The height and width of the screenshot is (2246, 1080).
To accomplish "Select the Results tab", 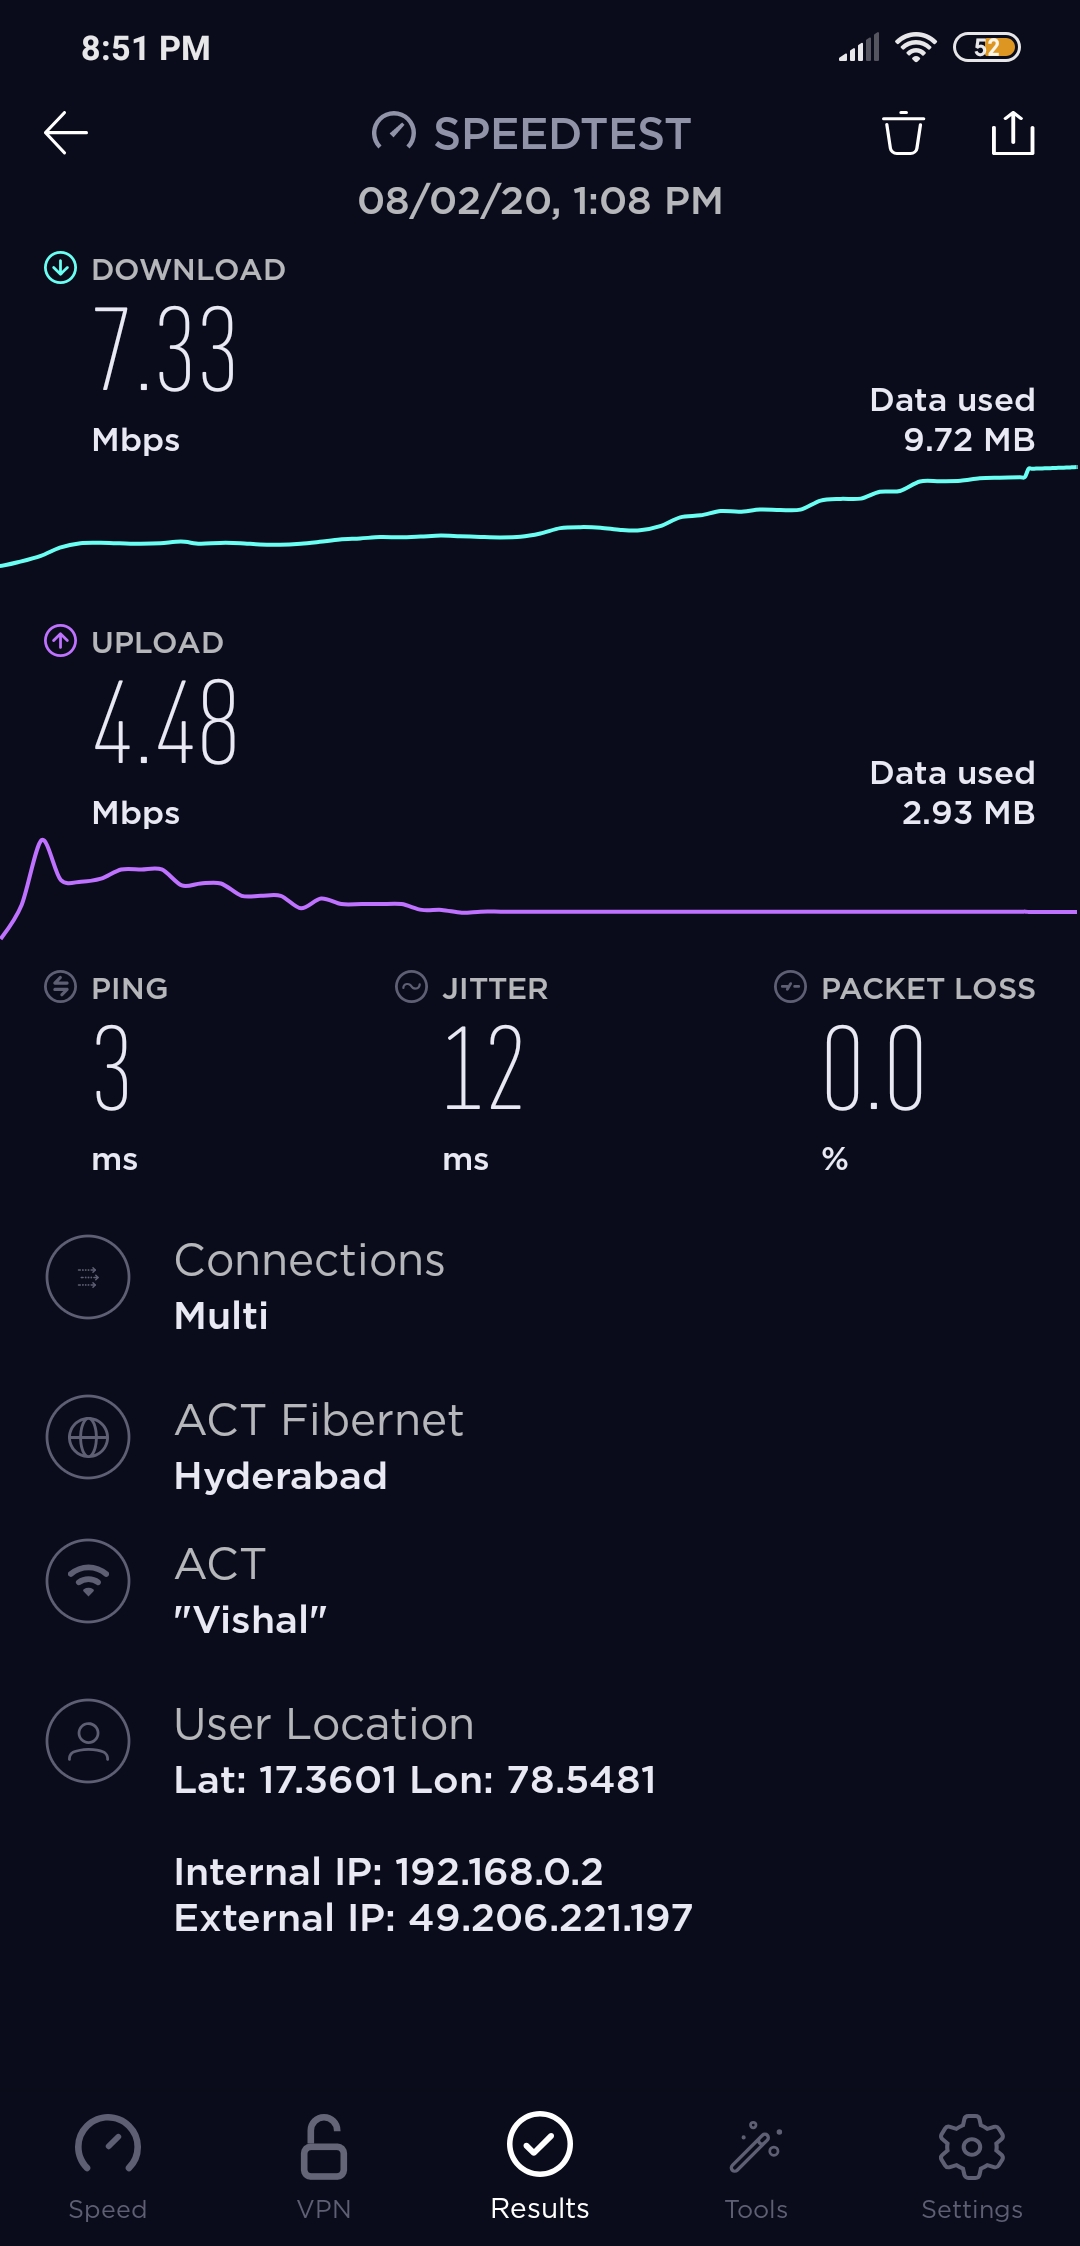I will click(x=540, y=2166).
